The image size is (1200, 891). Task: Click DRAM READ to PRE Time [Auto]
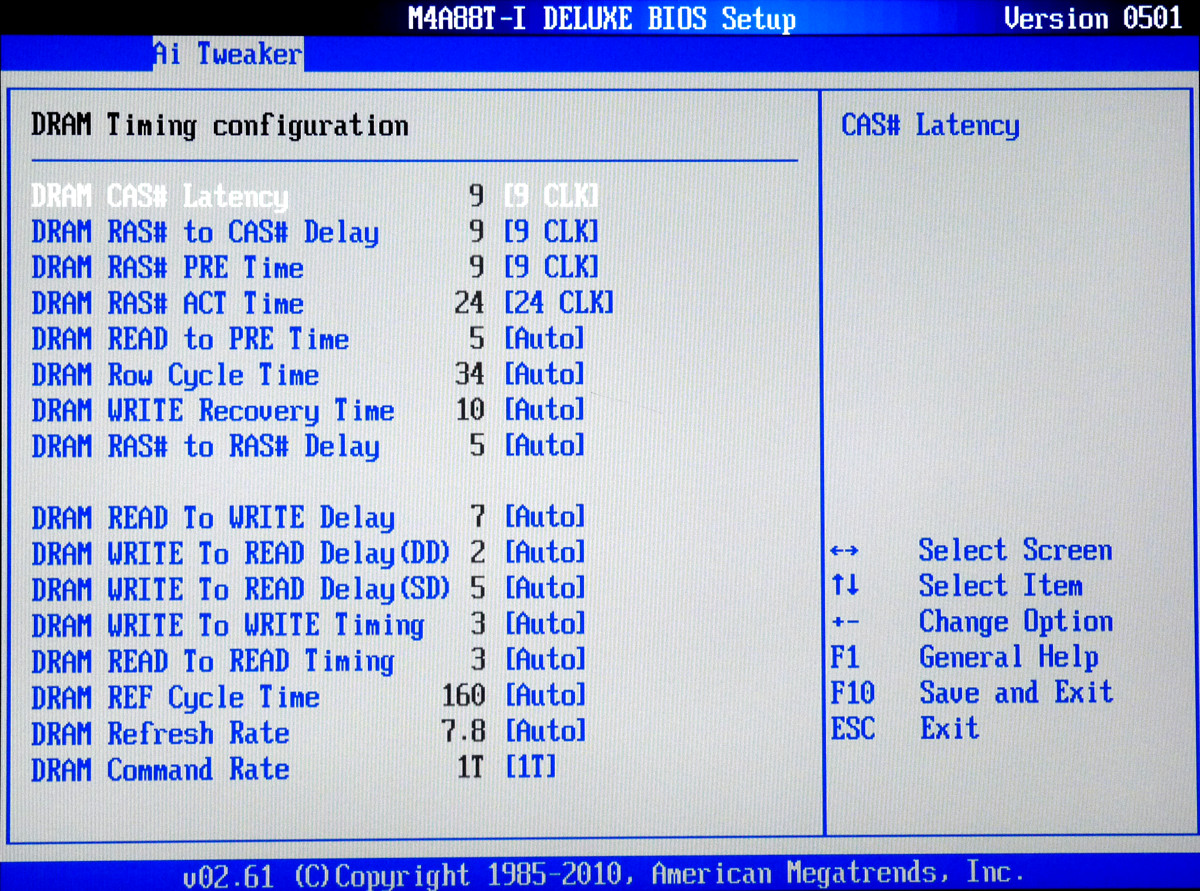point(544,339)
